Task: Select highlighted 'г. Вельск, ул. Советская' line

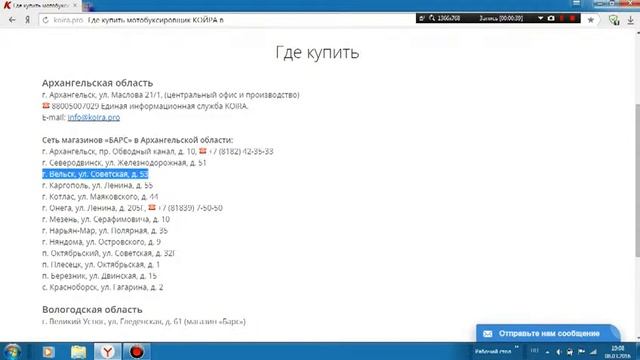Action: [95, 174]
